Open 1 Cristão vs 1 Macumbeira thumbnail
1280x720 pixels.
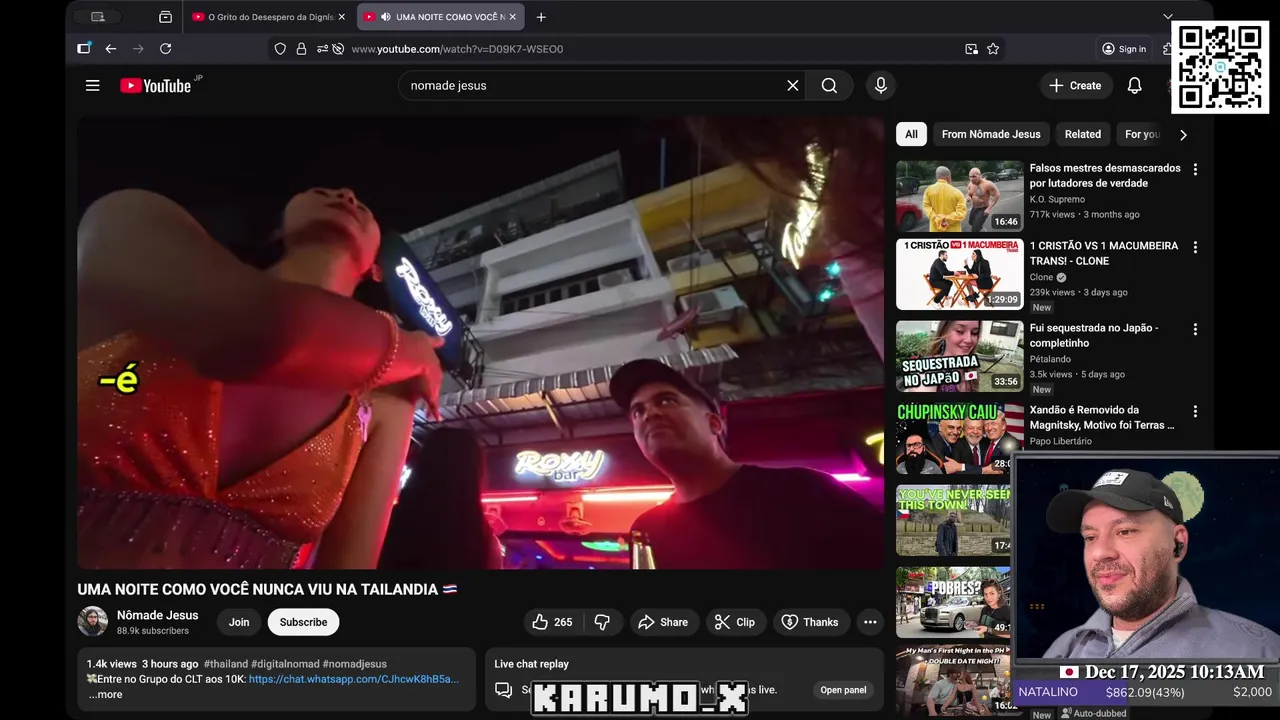point(959,274)
